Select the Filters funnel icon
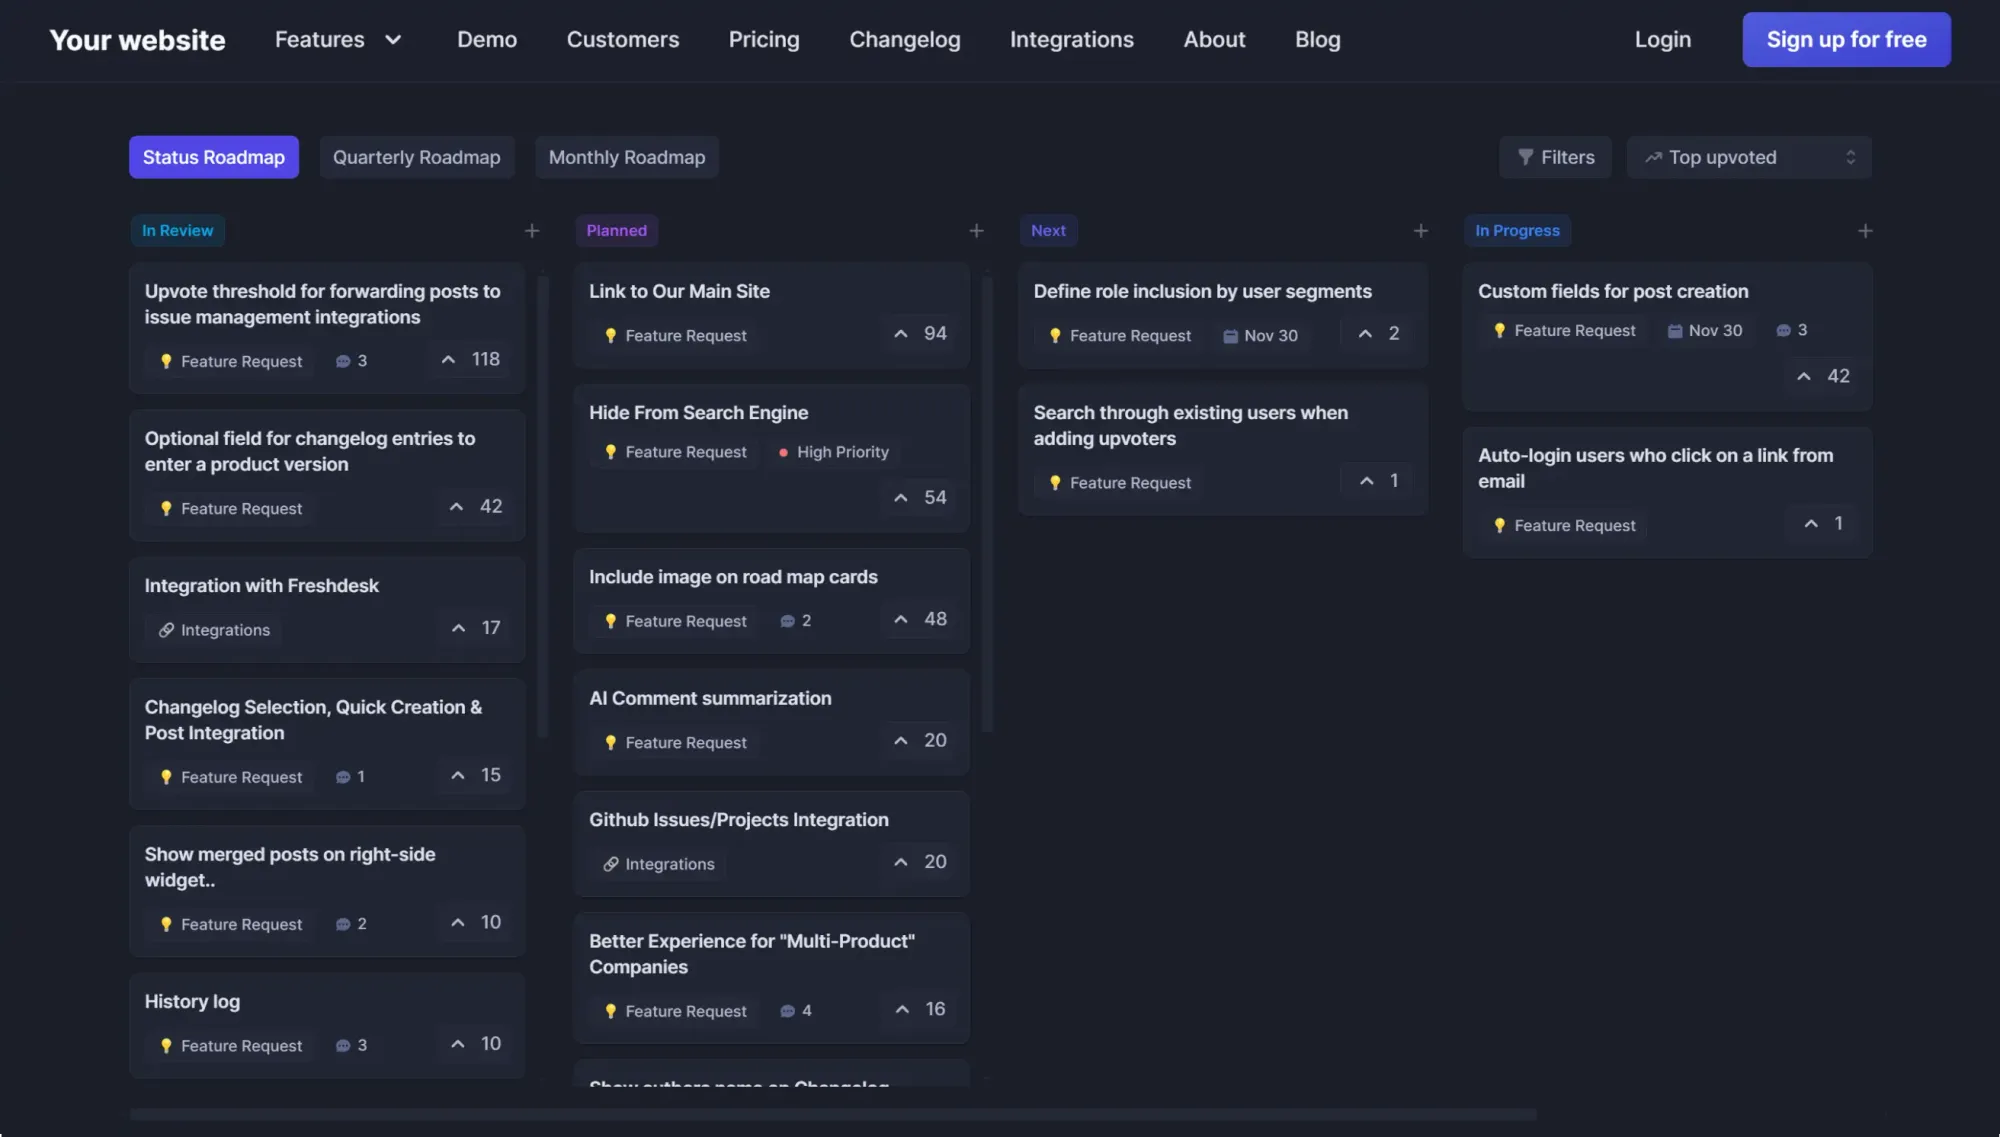This screenshot has width=2000, height=1137. pos(1525,157)
